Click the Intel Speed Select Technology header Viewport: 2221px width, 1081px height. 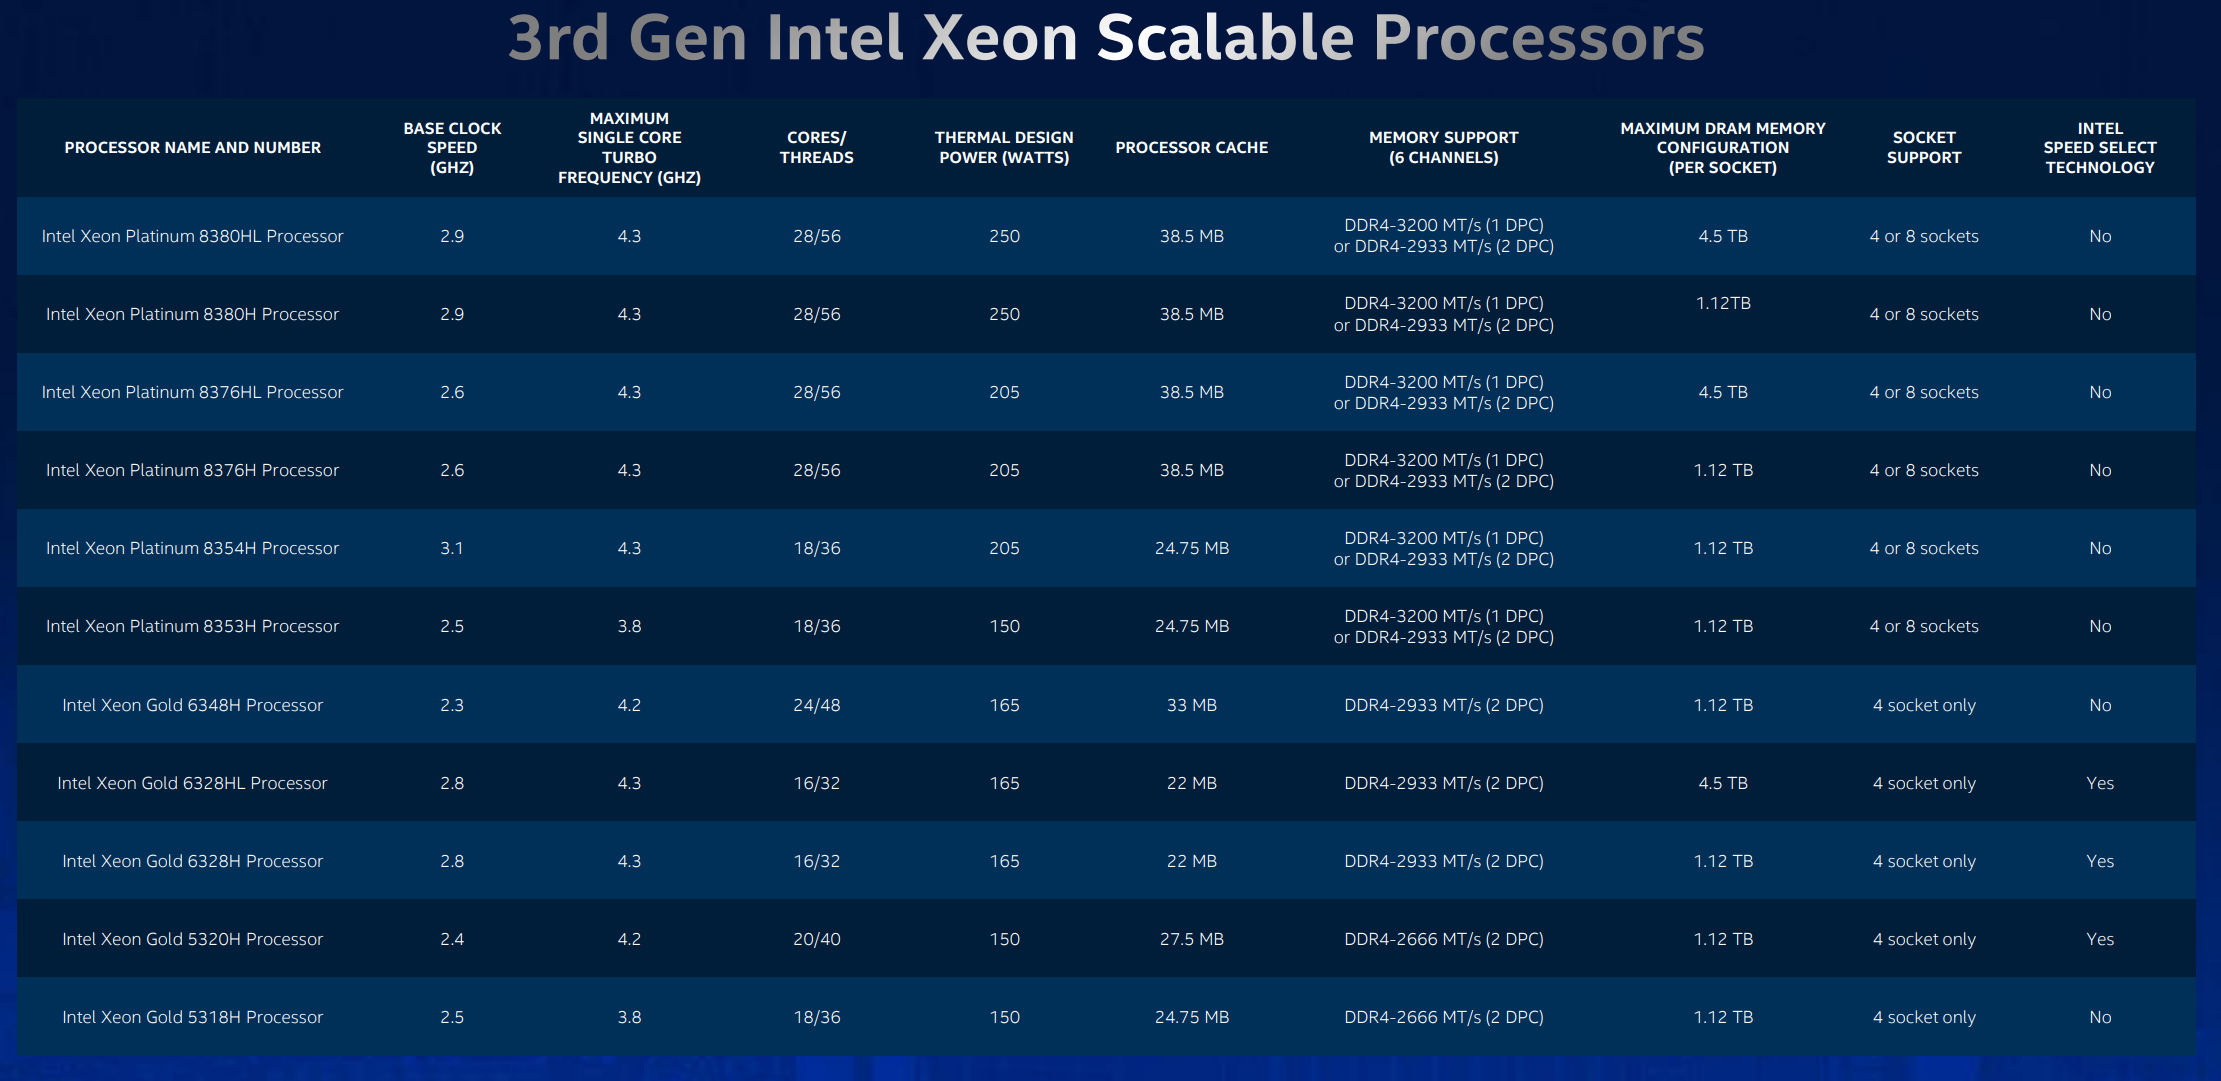(2099, 148)
